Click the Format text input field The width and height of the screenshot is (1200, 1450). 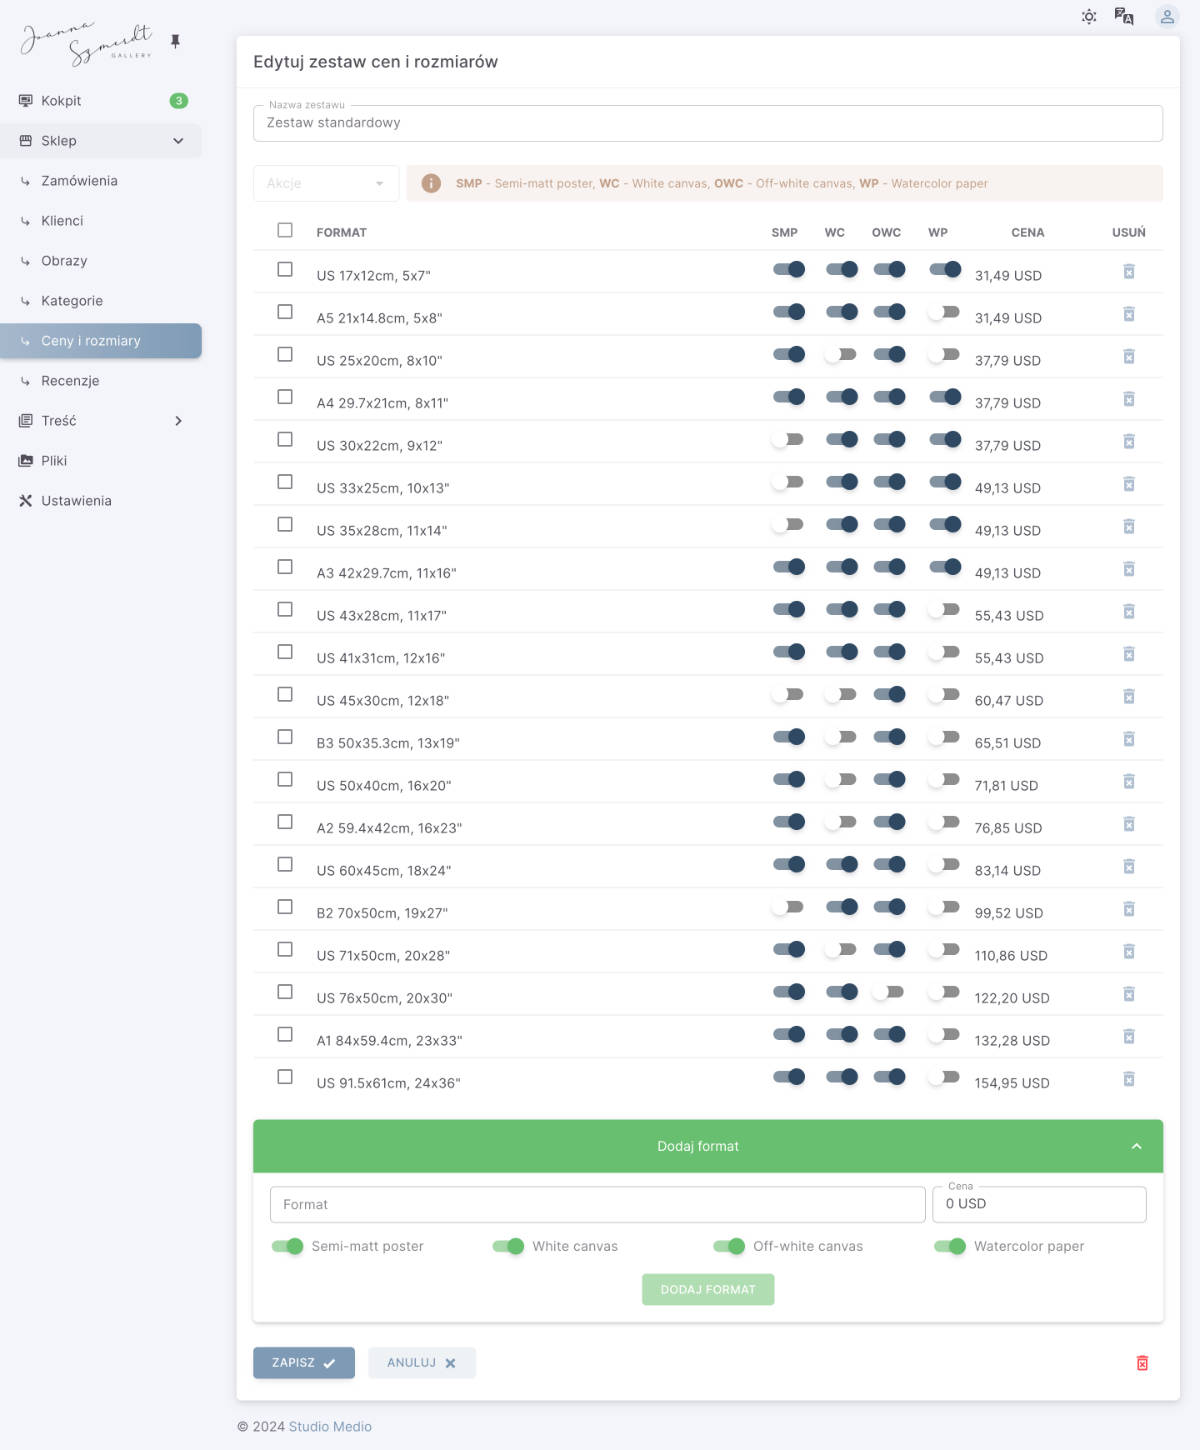(x=598, y=1204)
